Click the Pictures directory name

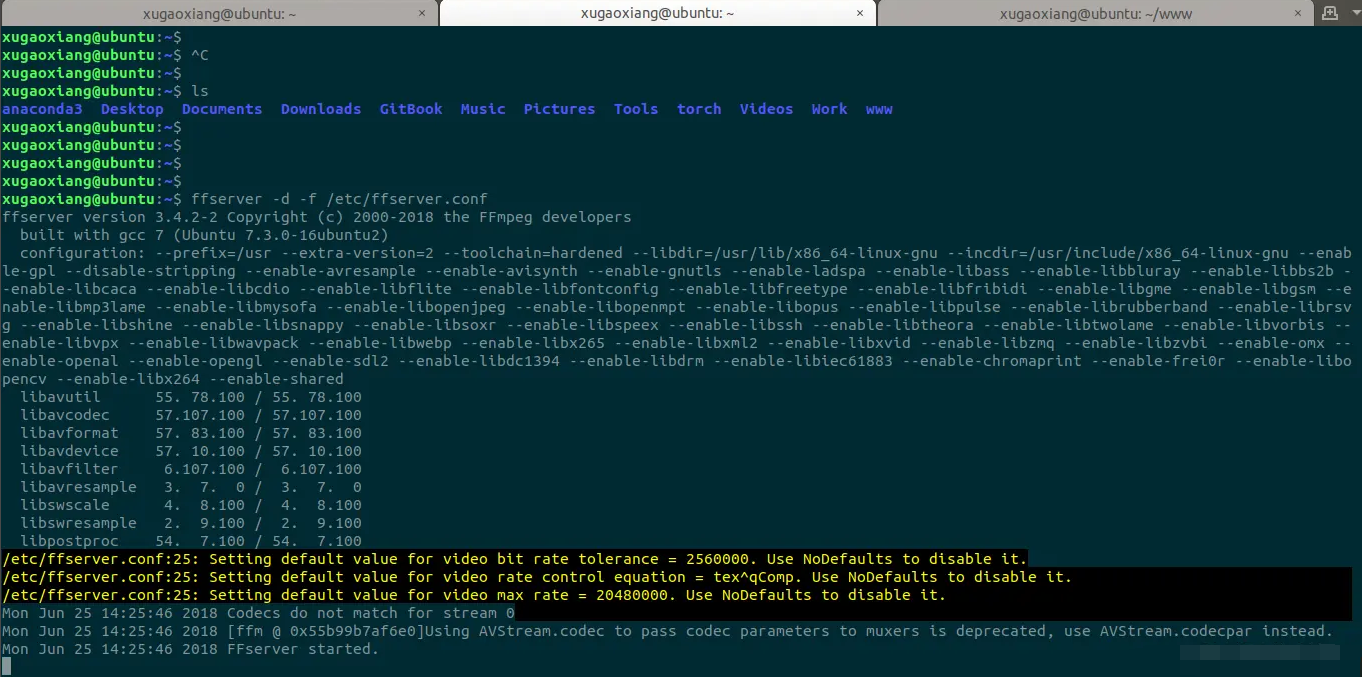coord(559,109)
